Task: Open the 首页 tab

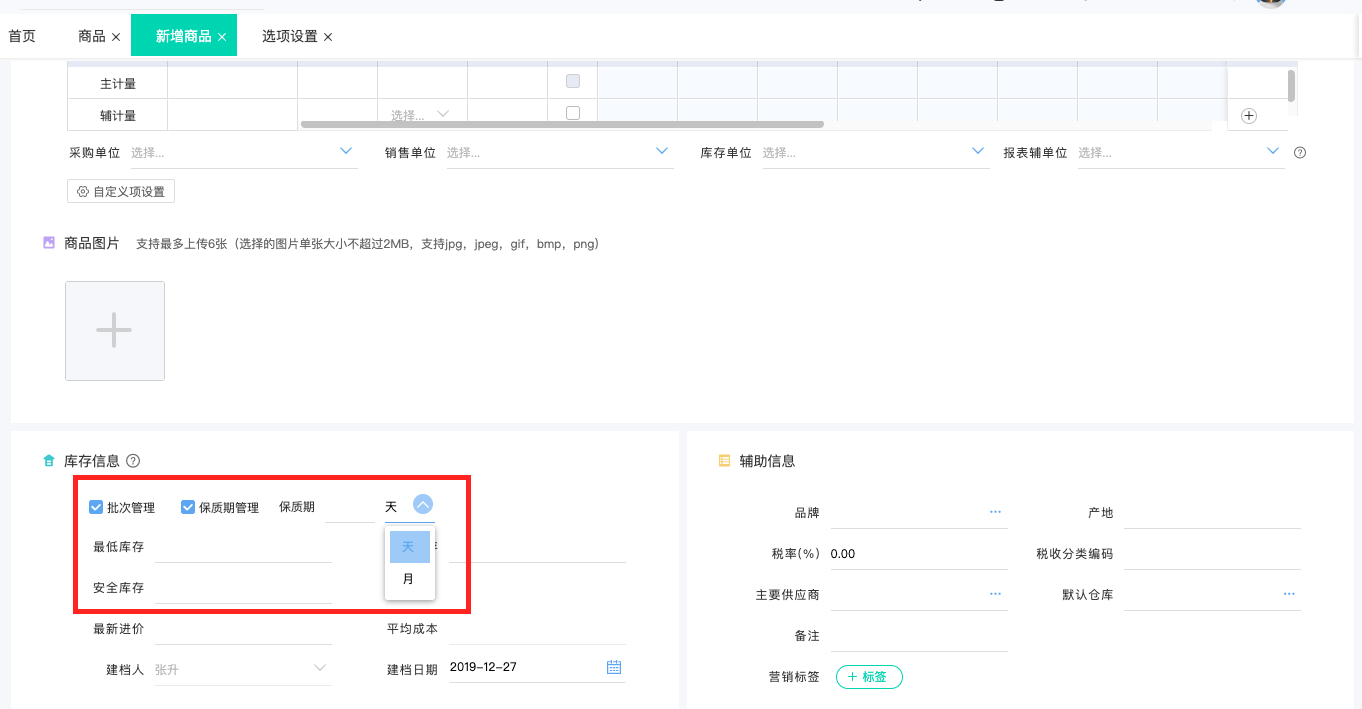Action: click(x=22, y=36)
